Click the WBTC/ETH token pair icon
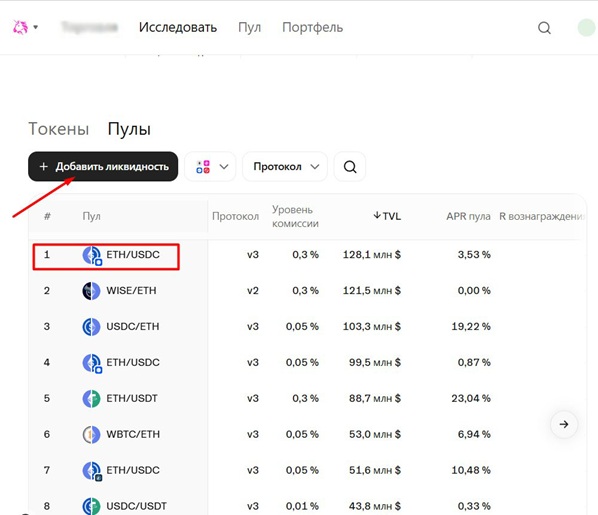 91,435
